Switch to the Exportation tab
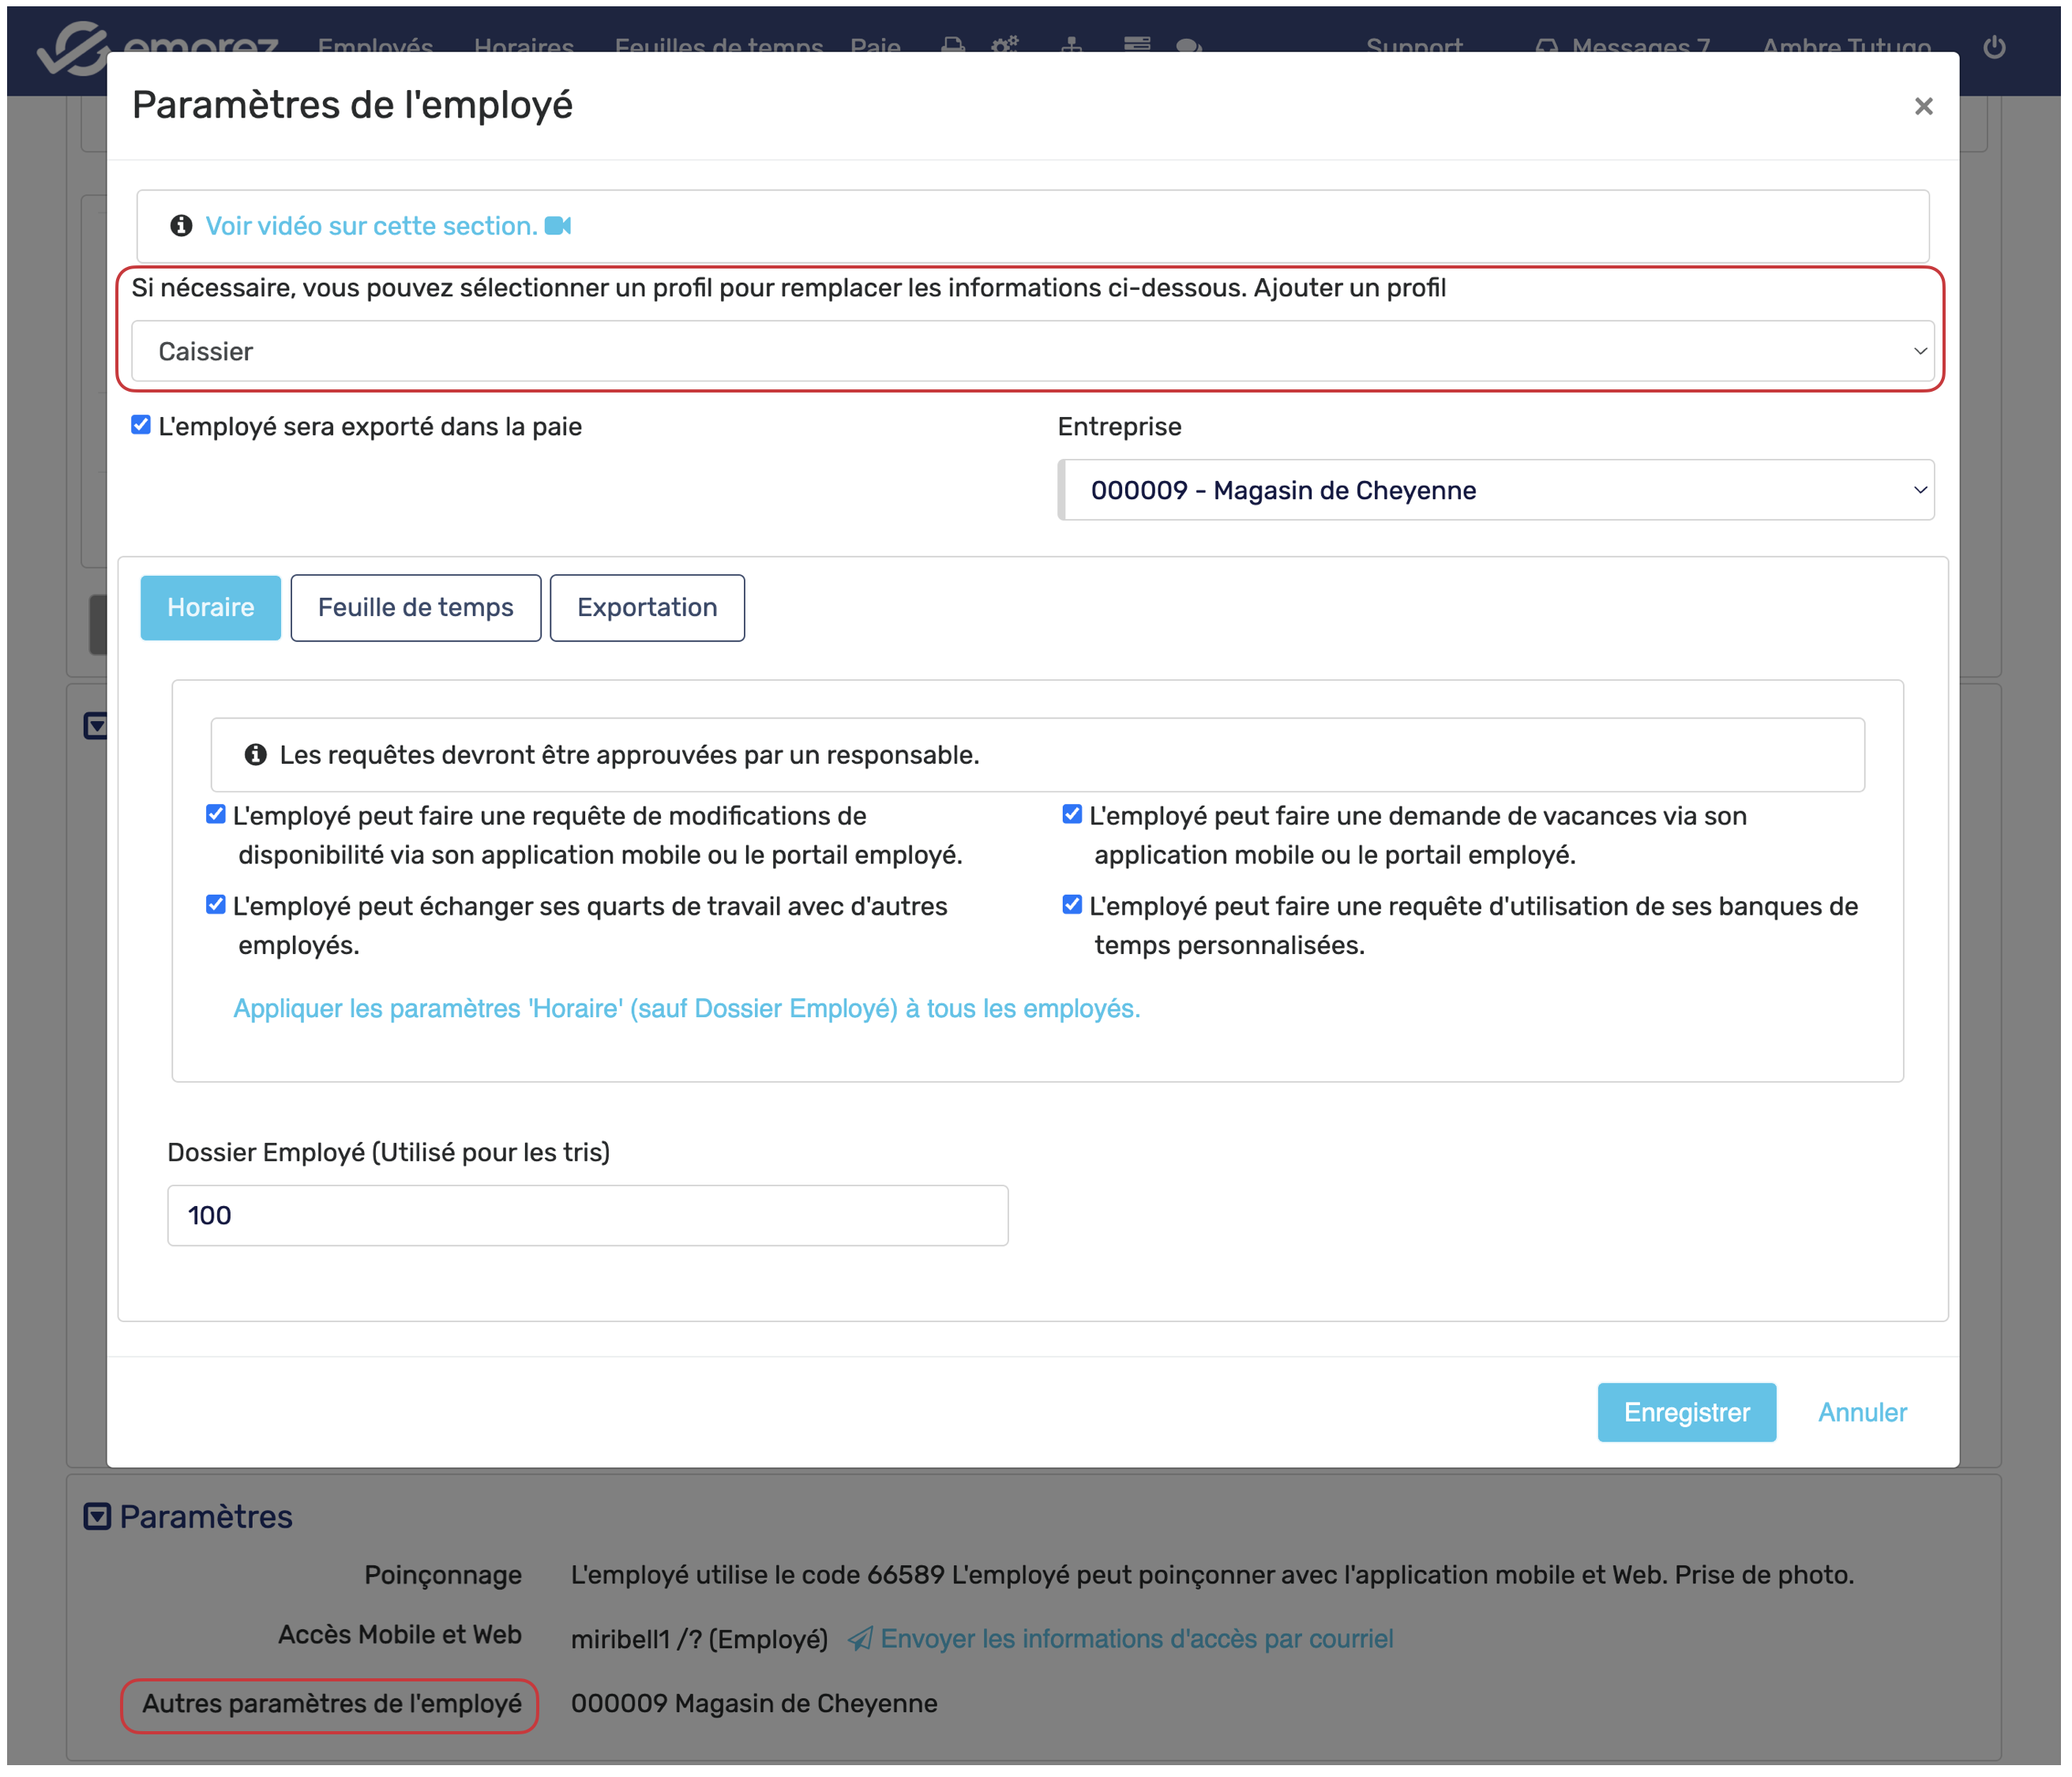This screenshot has height=1777, width=2072. coord(647,608)
